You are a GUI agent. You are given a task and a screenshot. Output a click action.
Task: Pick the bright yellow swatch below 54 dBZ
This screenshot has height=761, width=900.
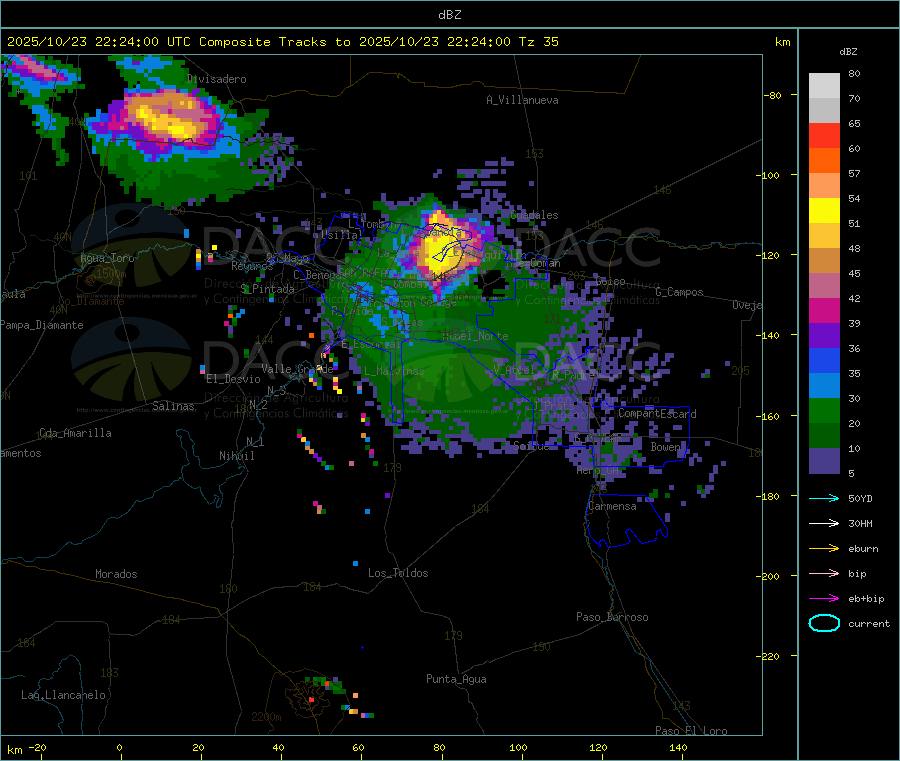[824, 211]
